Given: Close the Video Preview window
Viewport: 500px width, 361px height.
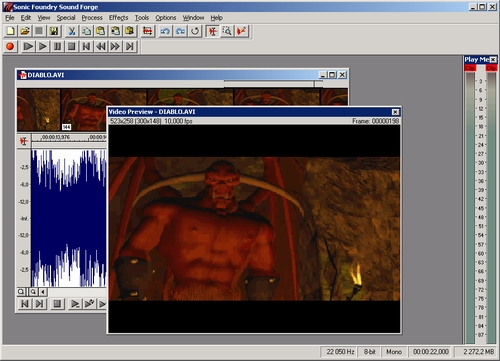Looking at the screenshot, I should pyautogui.click(x=395, y=112).
